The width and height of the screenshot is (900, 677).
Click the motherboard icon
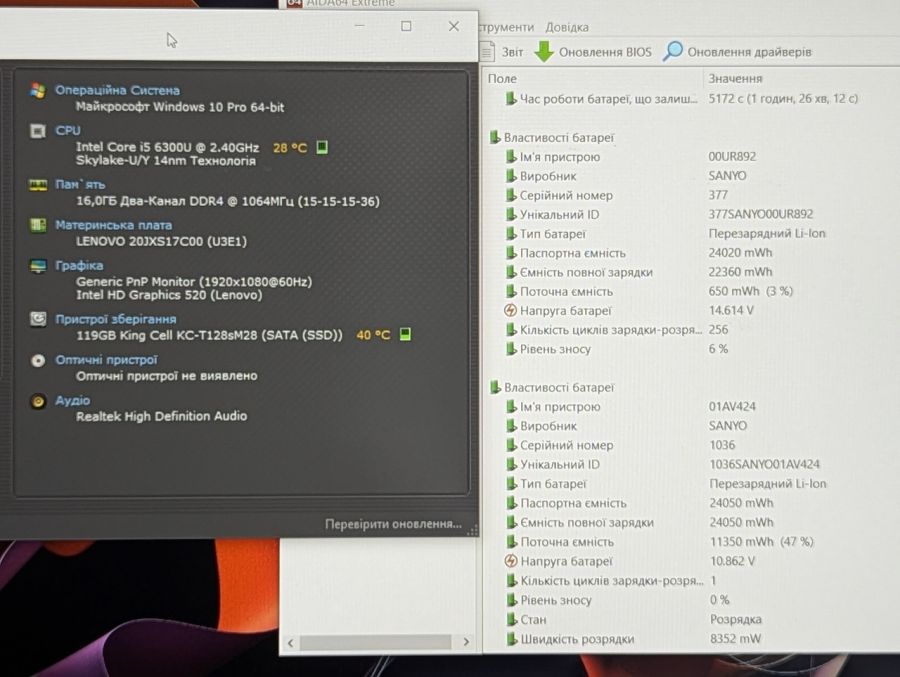pyautogui.click(x=38, y=225)
